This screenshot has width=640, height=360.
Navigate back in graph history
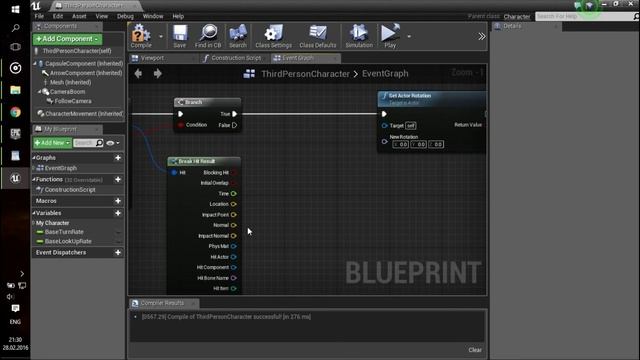pyautogui.click(x=138, y=73)
